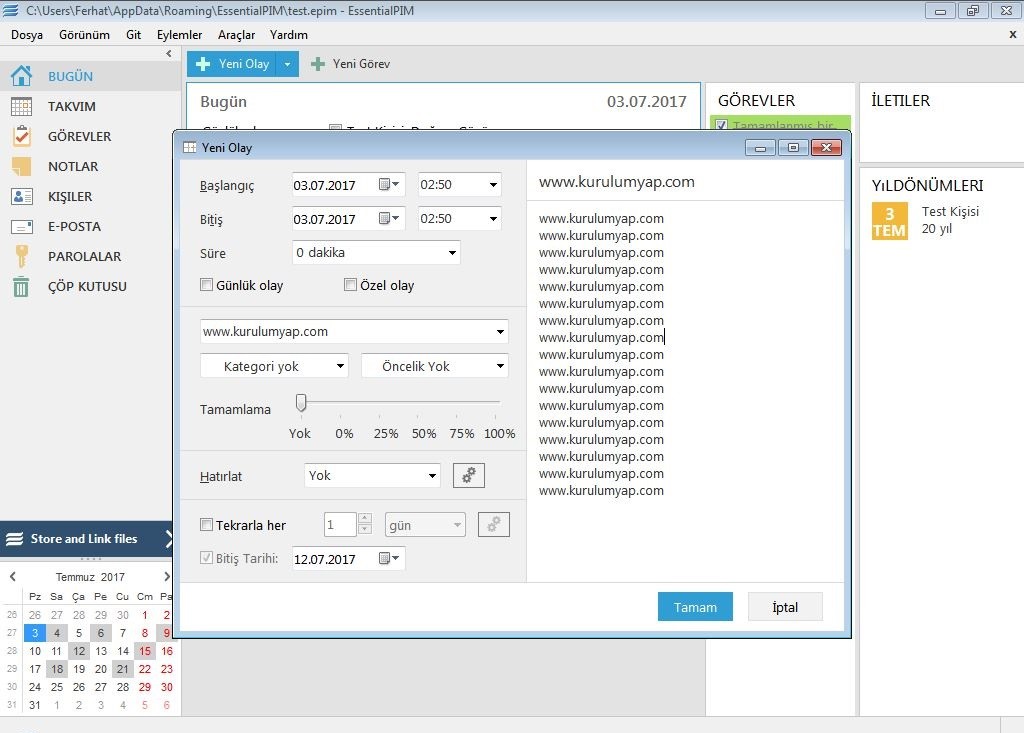Set Tamamlama slider to 100%
The width and height of the screenshot is (1024, 733).
pyautogui.click(x=499, y=433)
